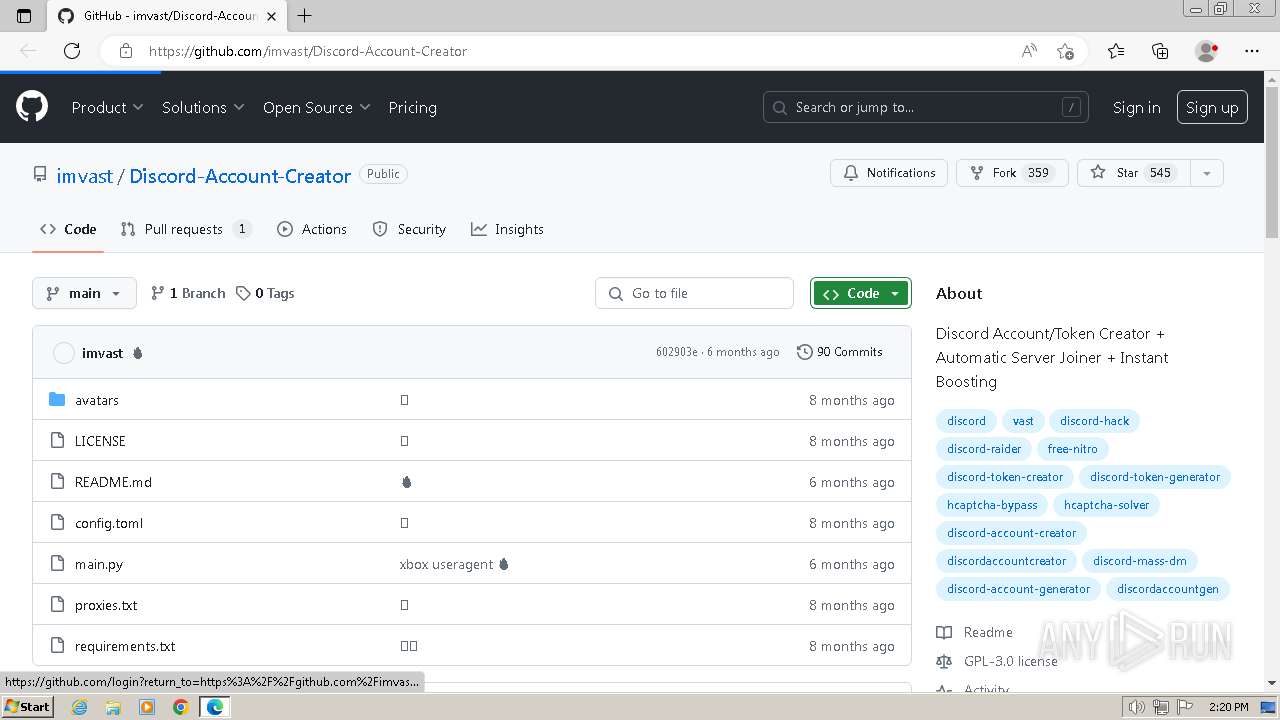Open Internet Explorer from the taskbar
The image size is (1280, 720).
(80, 707)
